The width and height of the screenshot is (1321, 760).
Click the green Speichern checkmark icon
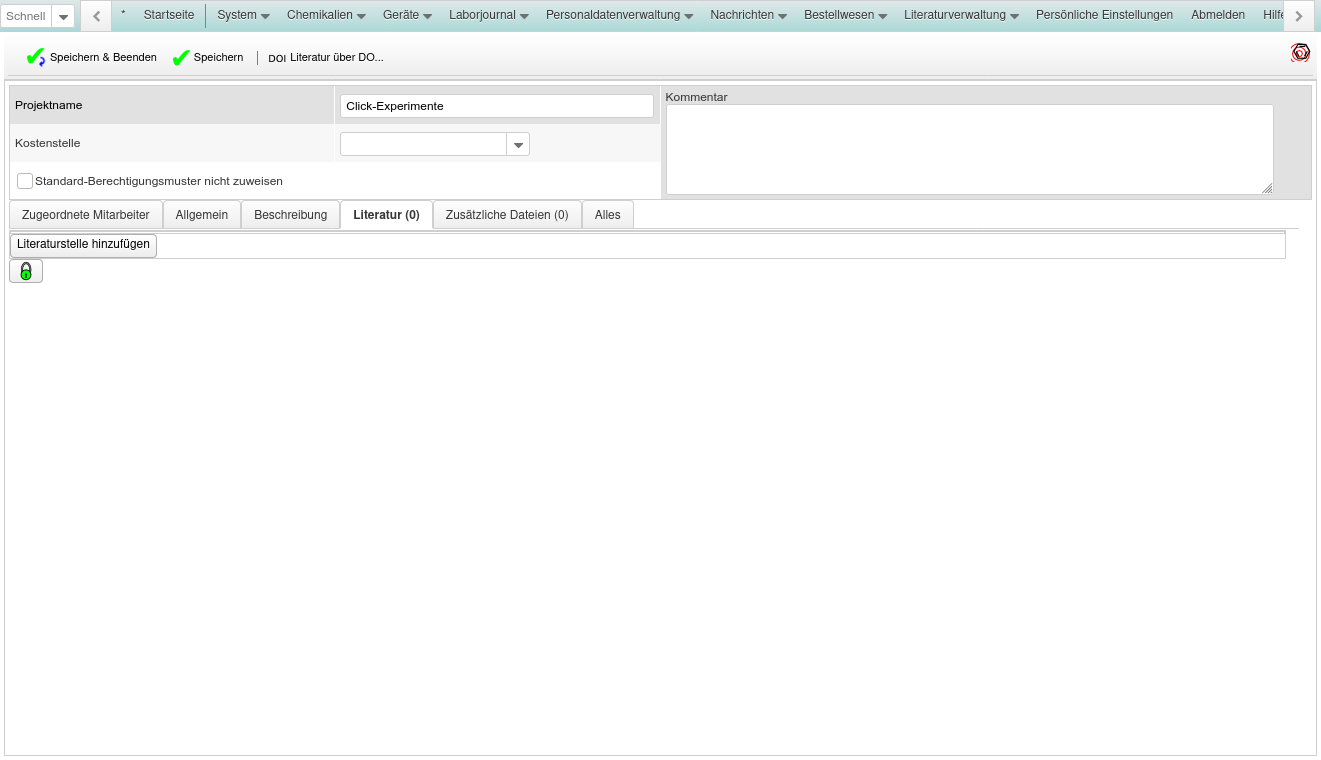pos(181,58)
